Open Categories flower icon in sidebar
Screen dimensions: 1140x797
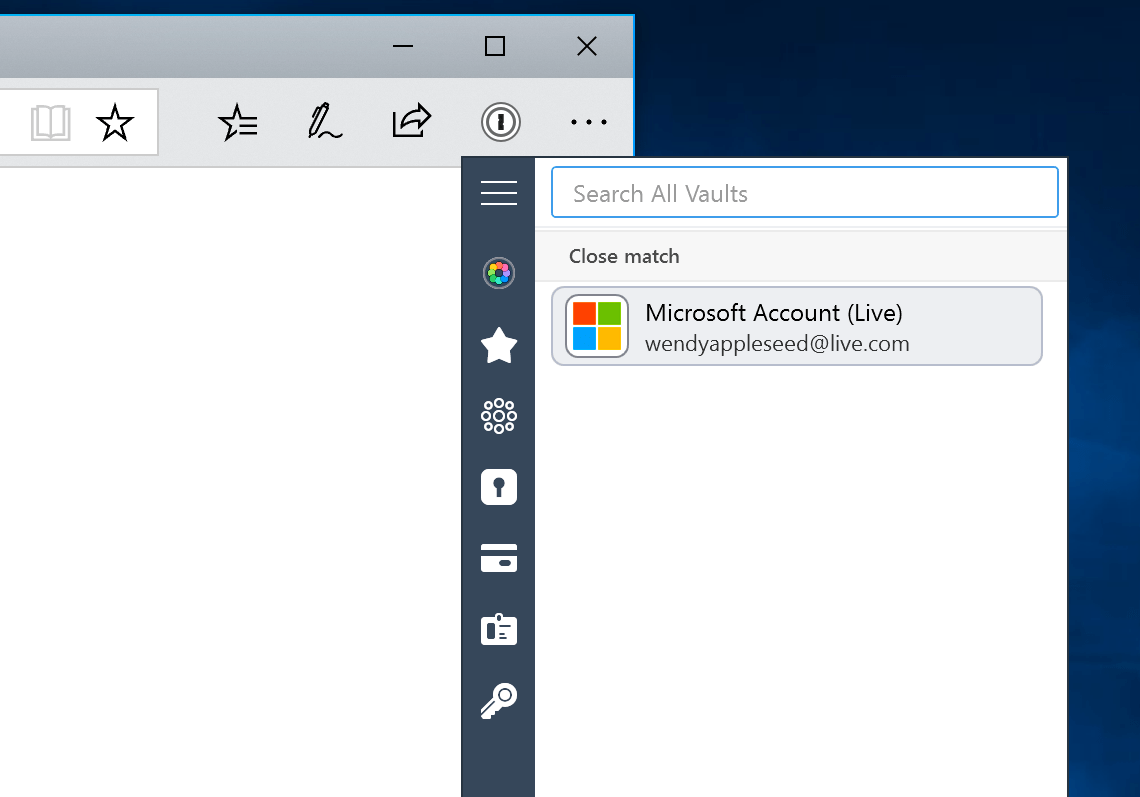pos(499,416)
